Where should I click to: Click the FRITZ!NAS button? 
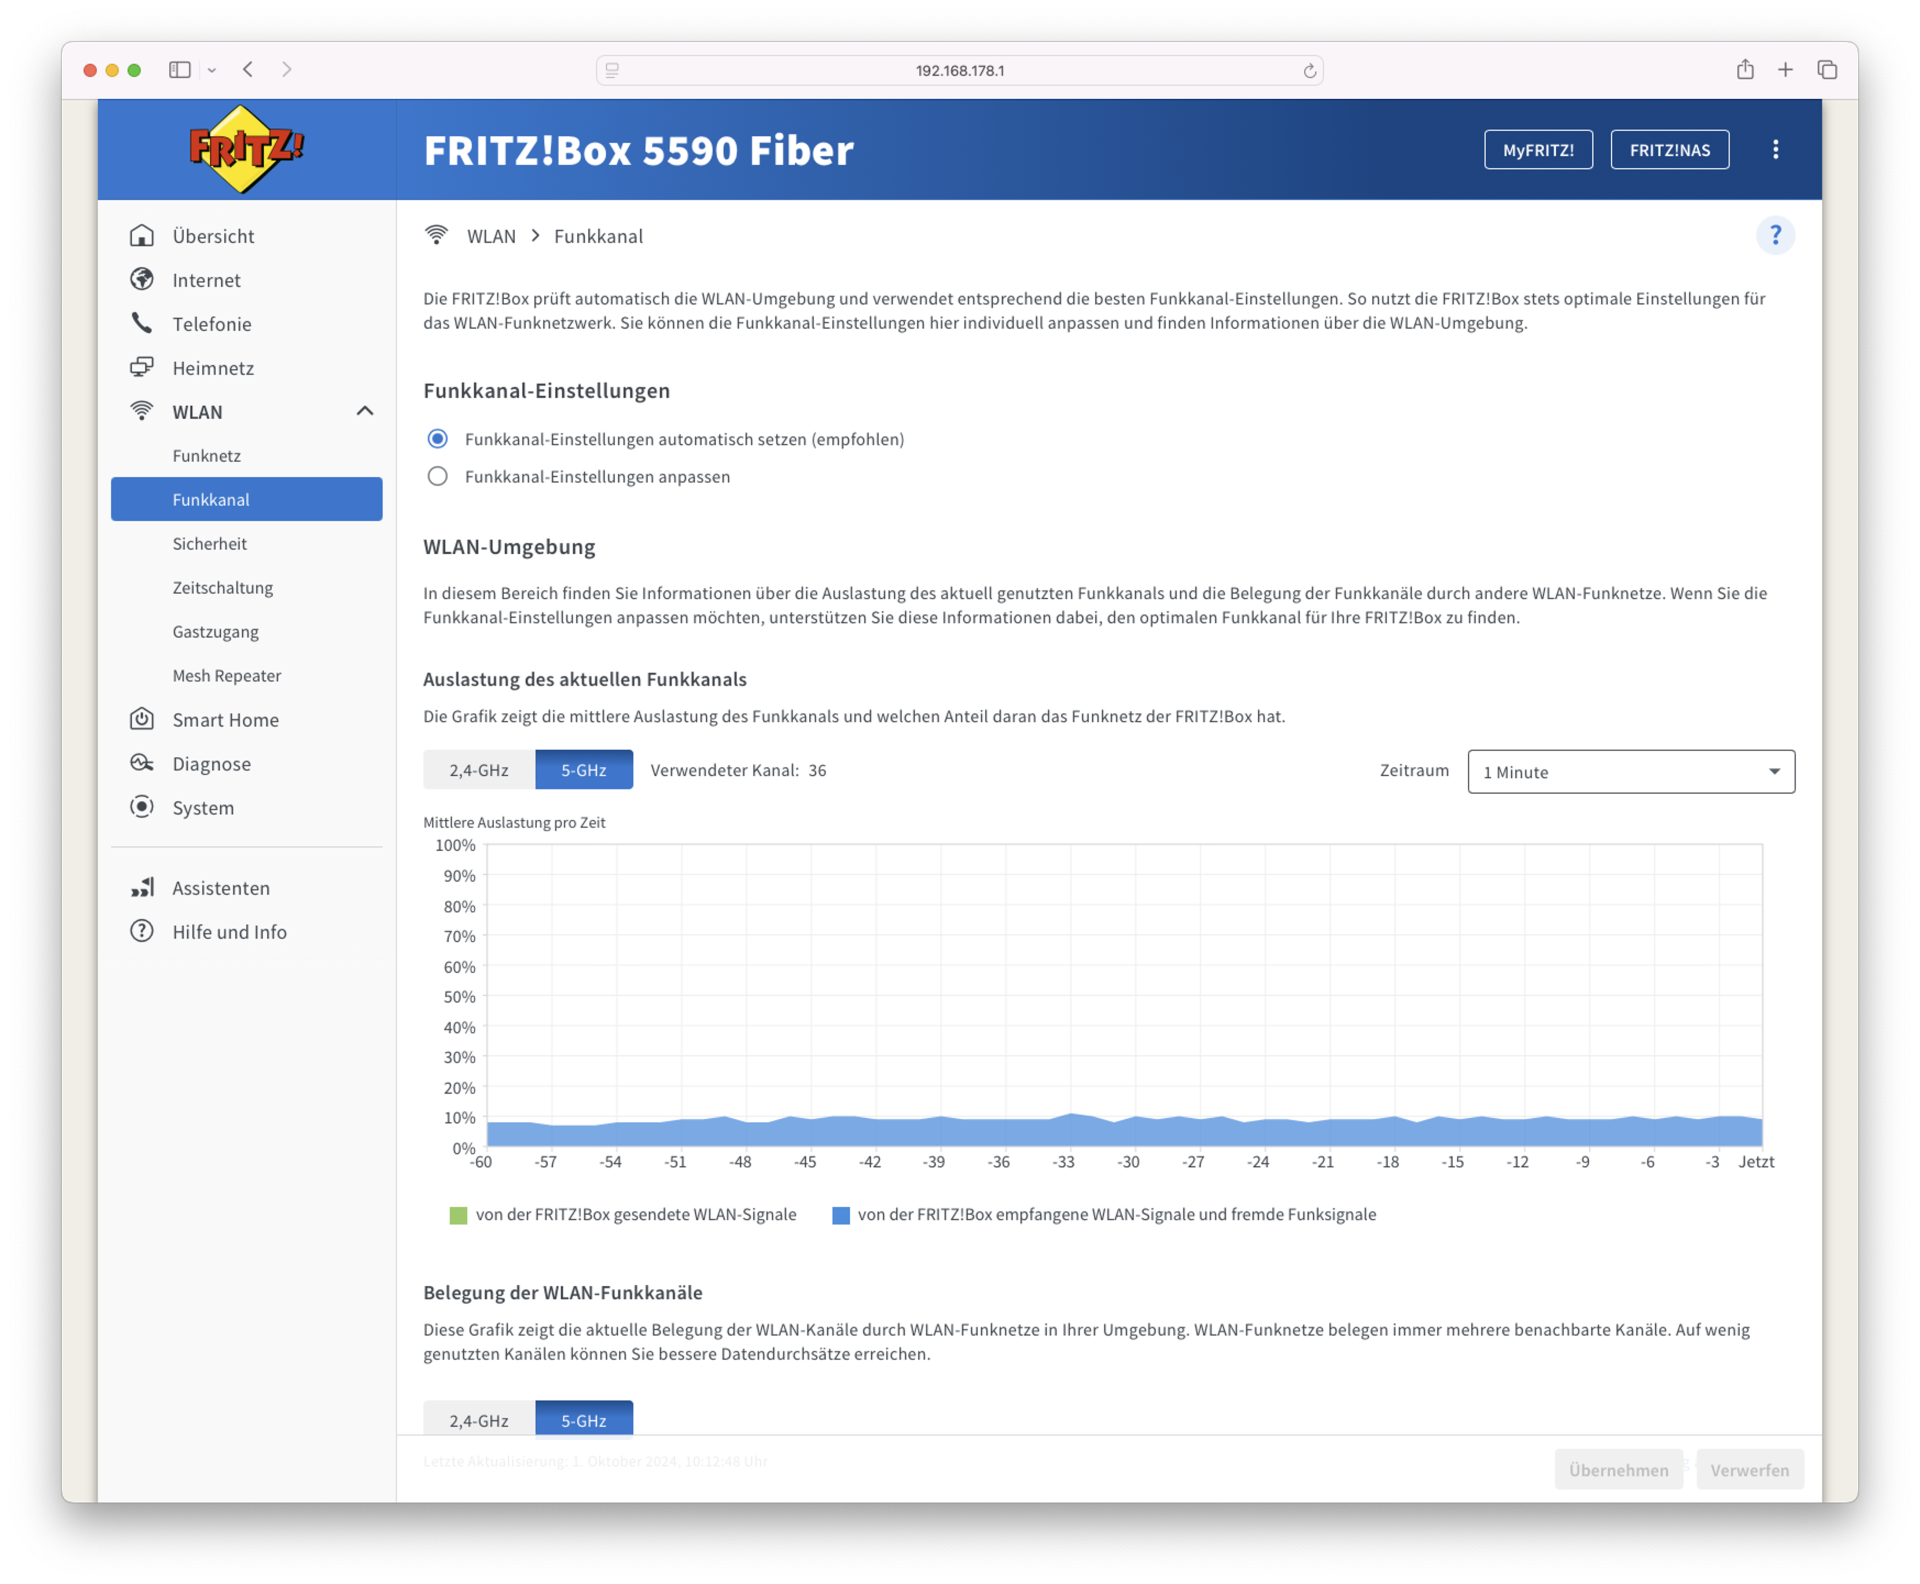click(x=1669, y=149)
